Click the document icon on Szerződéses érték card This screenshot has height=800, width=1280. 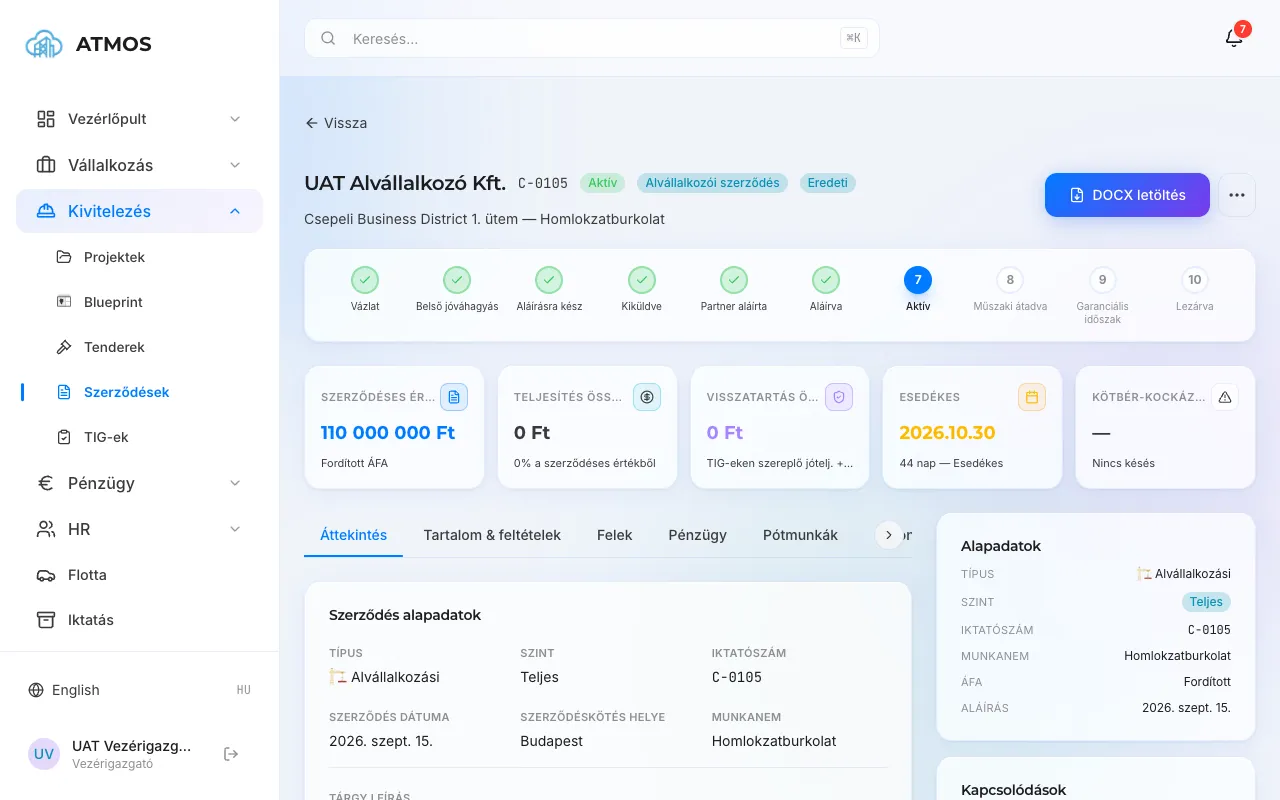coord(454,397)
